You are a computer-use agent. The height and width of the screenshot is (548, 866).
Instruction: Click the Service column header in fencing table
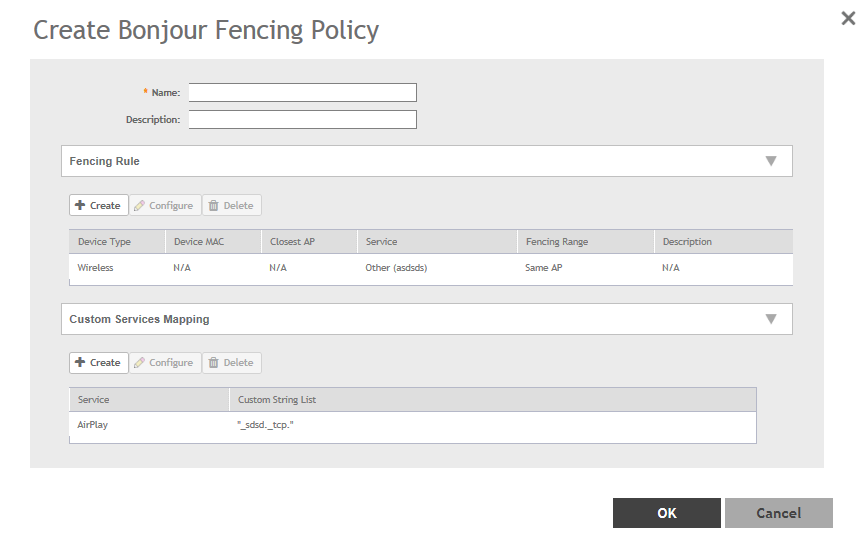(381, 242)
